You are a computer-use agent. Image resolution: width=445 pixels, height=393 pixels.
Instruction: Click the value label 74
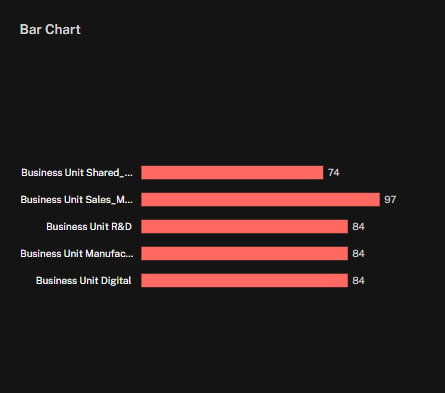click(334, 173)
